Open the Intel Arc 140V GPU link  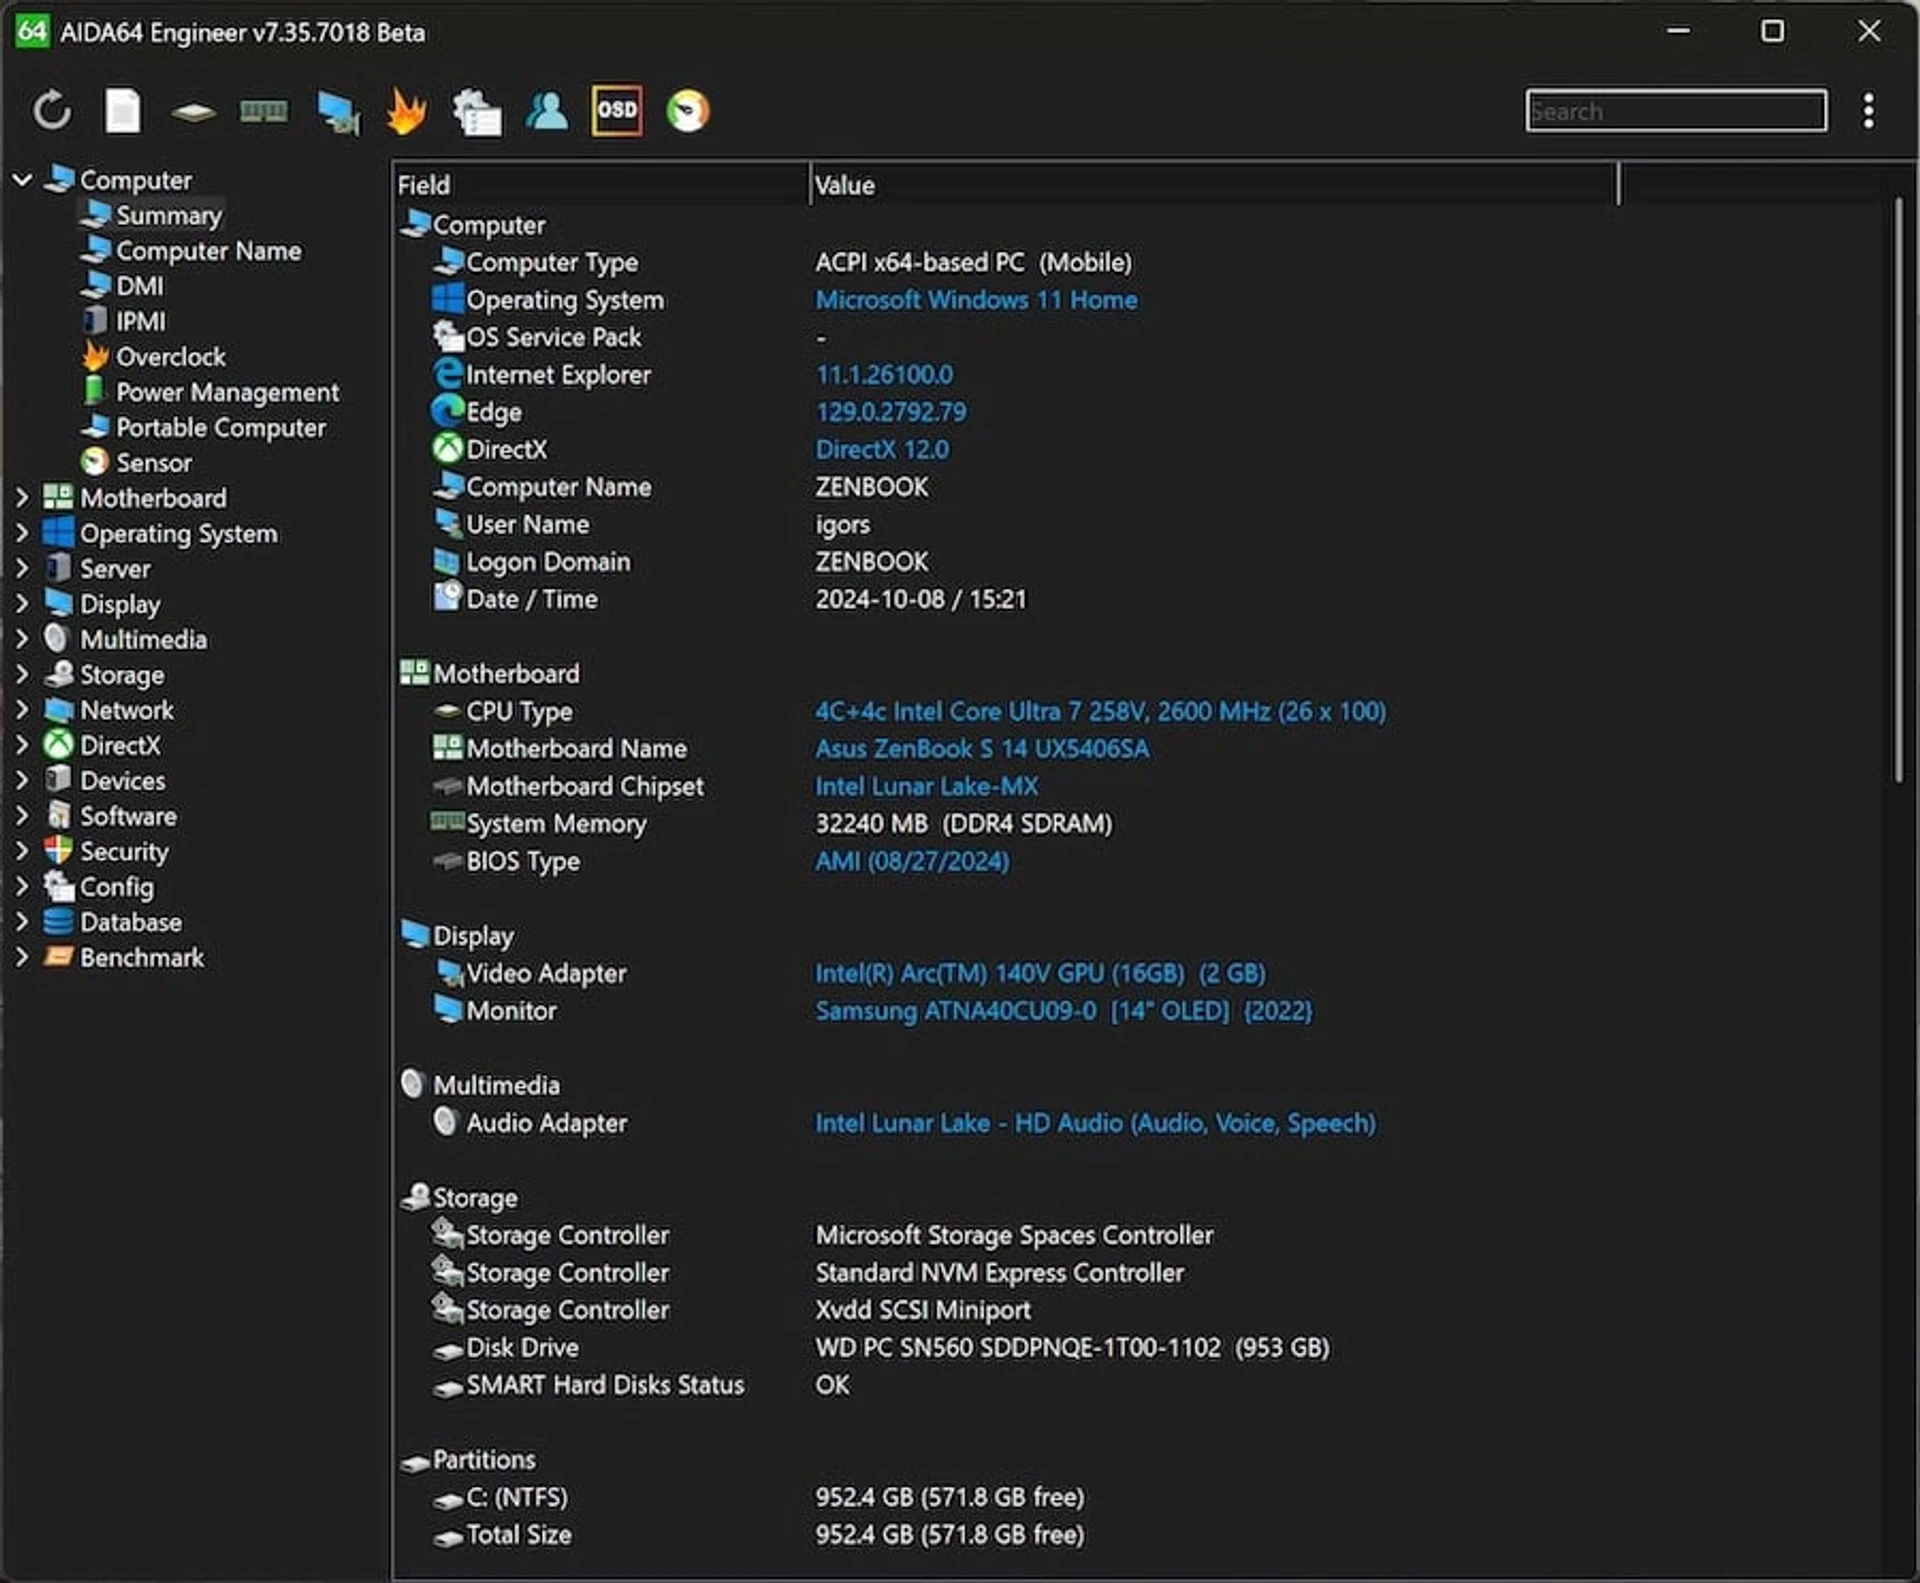tap(1040, 973)
